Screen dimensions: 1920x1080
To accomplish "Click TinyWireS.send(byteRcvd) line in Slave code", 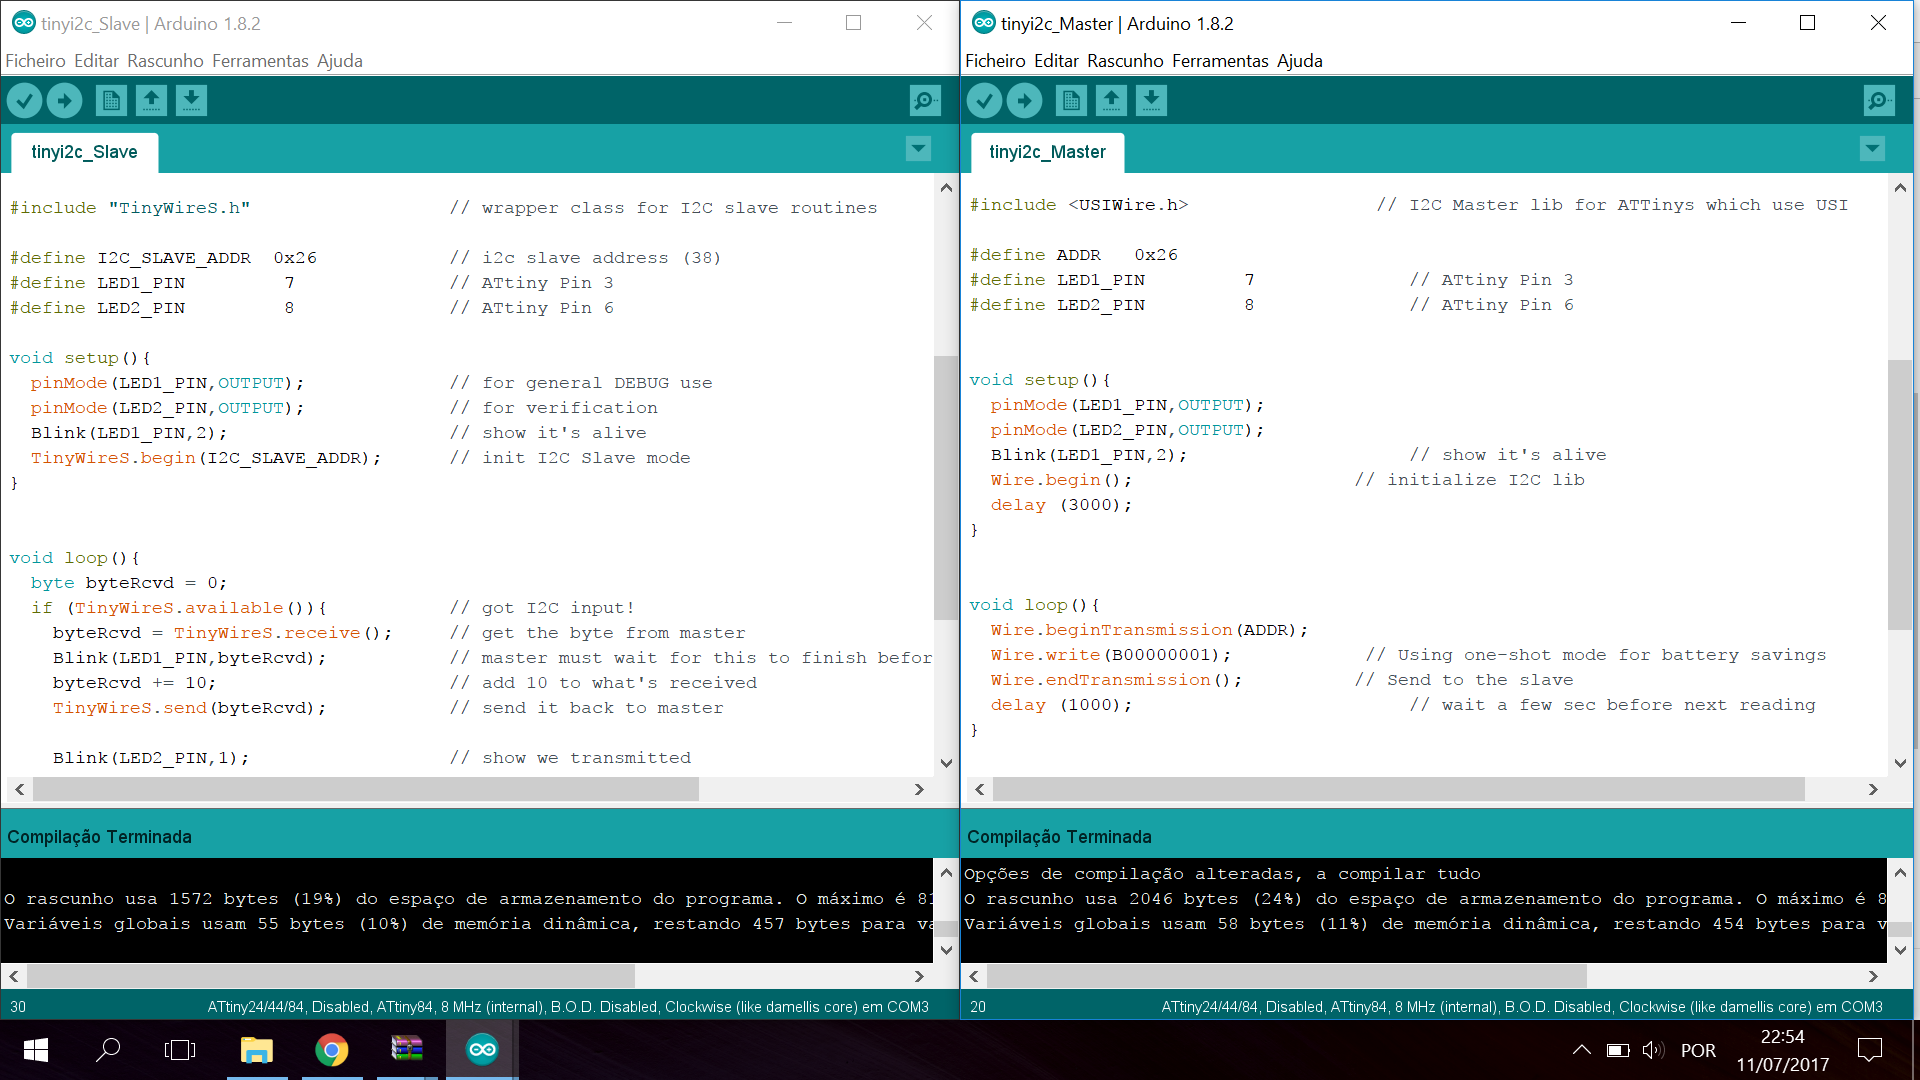I will 190,708.
